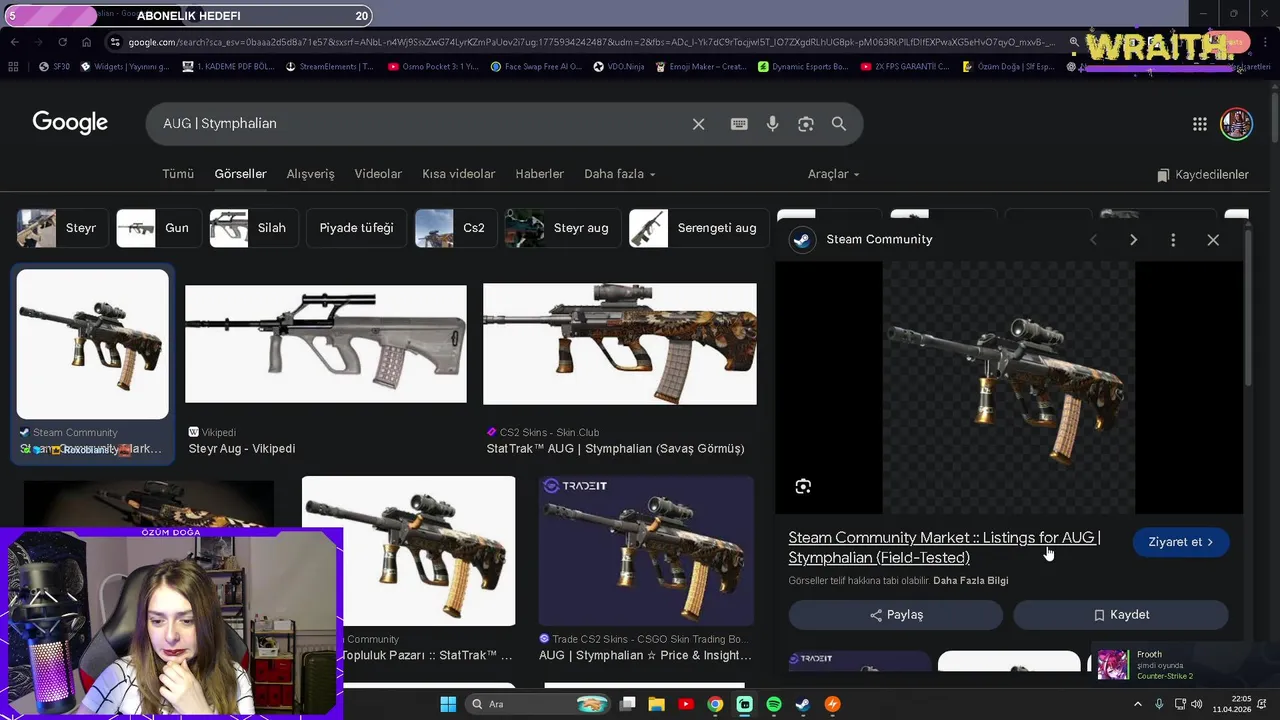
Task: Filter by the Gun chip
Action: 159,228
